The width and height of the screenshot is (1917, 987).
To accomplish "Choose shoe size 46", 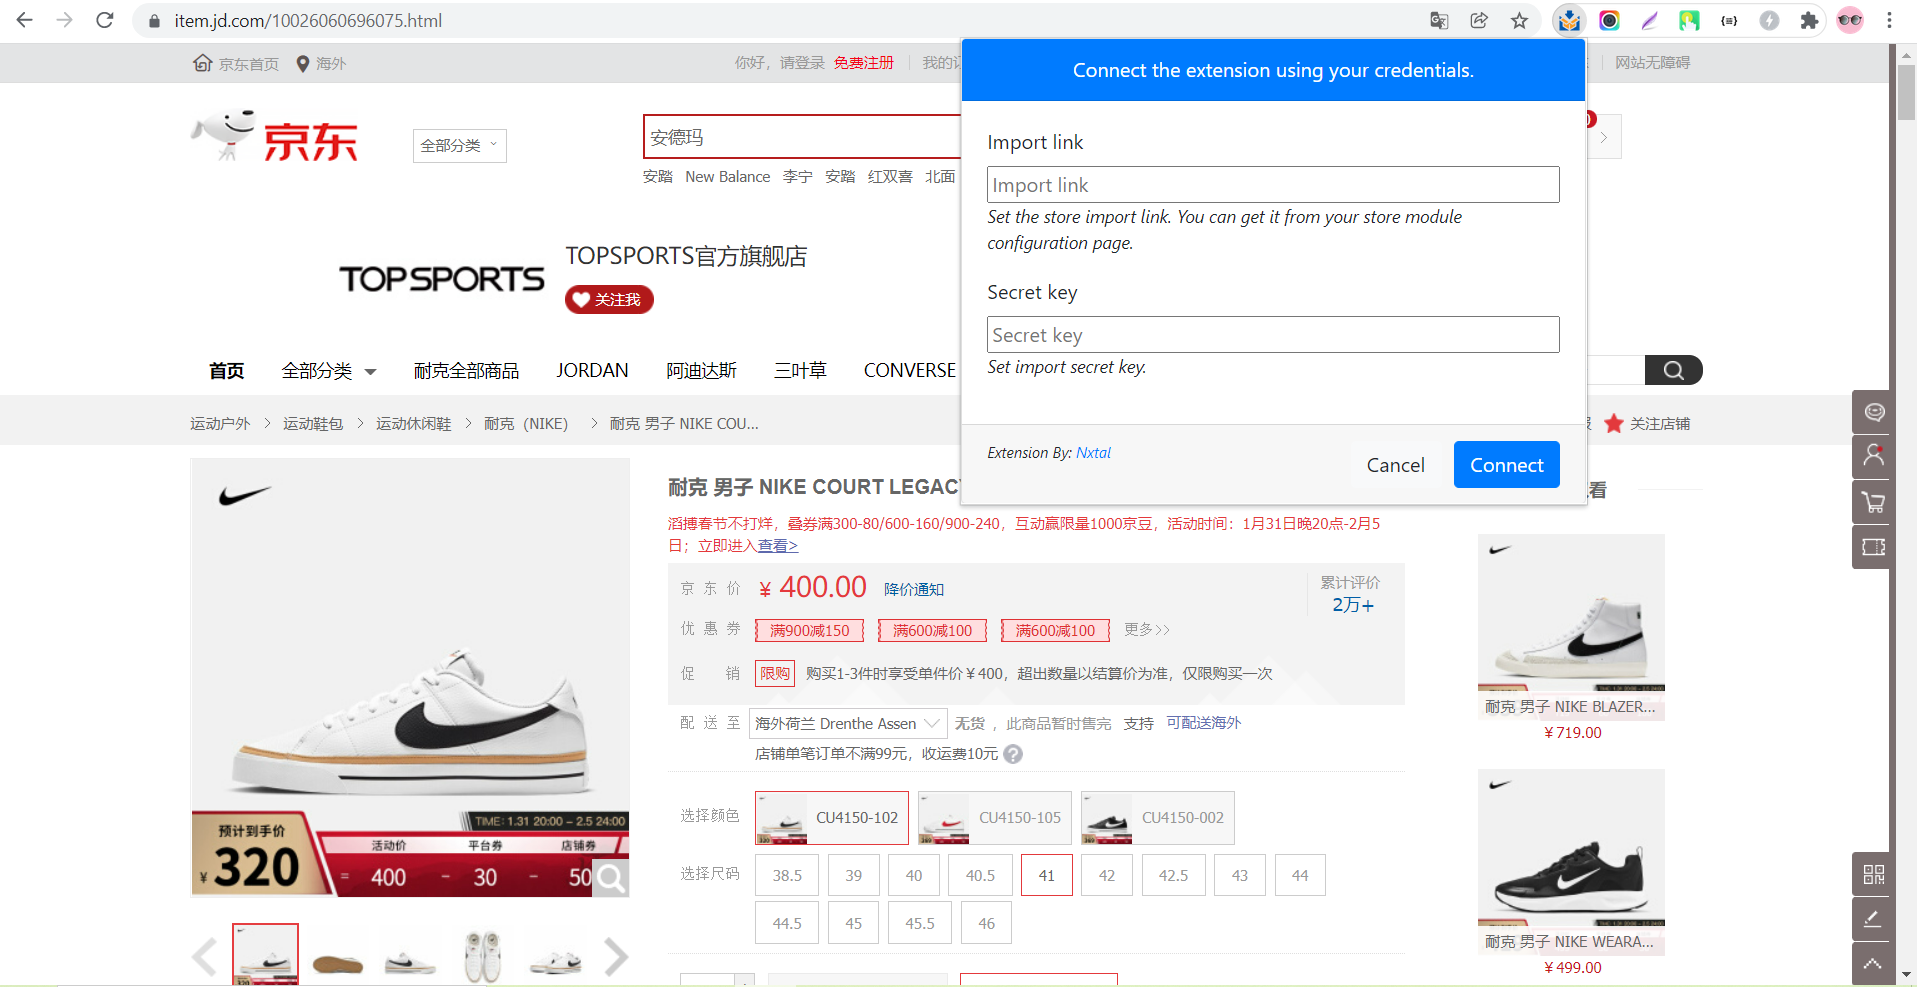I will tap(987, 923).
